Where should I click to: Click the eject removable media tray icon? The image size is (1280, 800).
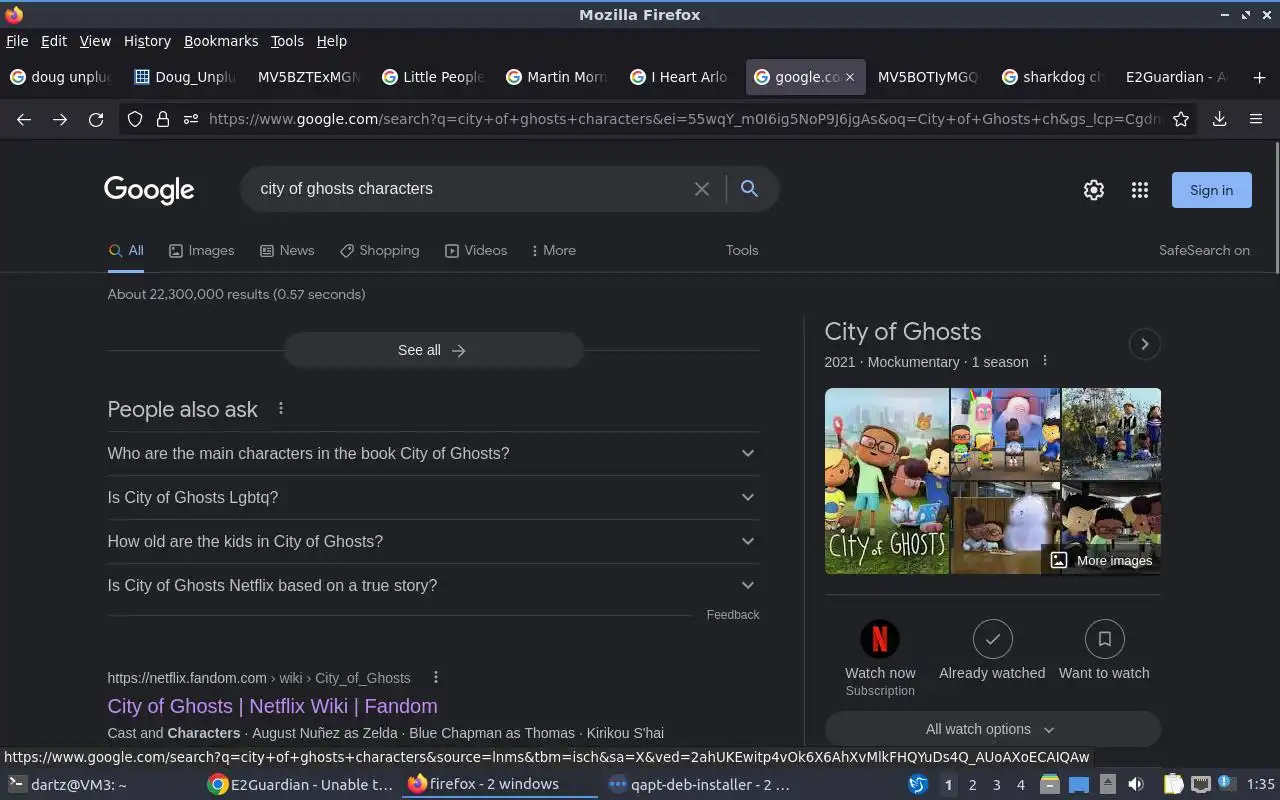(1107, 785)
